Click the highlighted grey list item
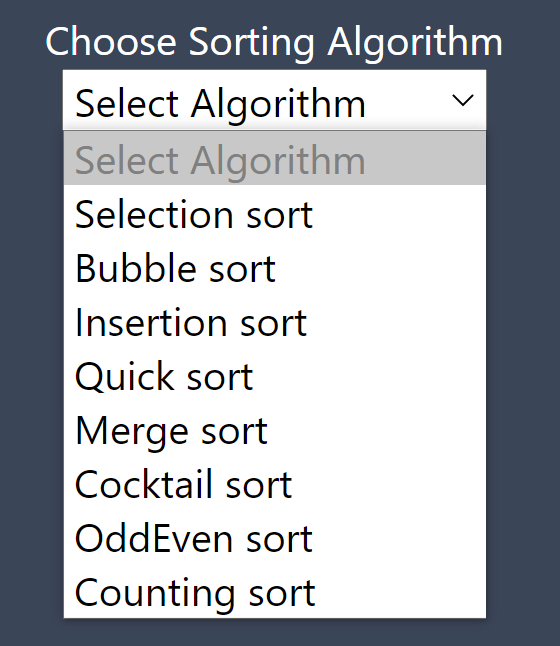This screenshot has height=646, width=560. click(x=275, y=159)
